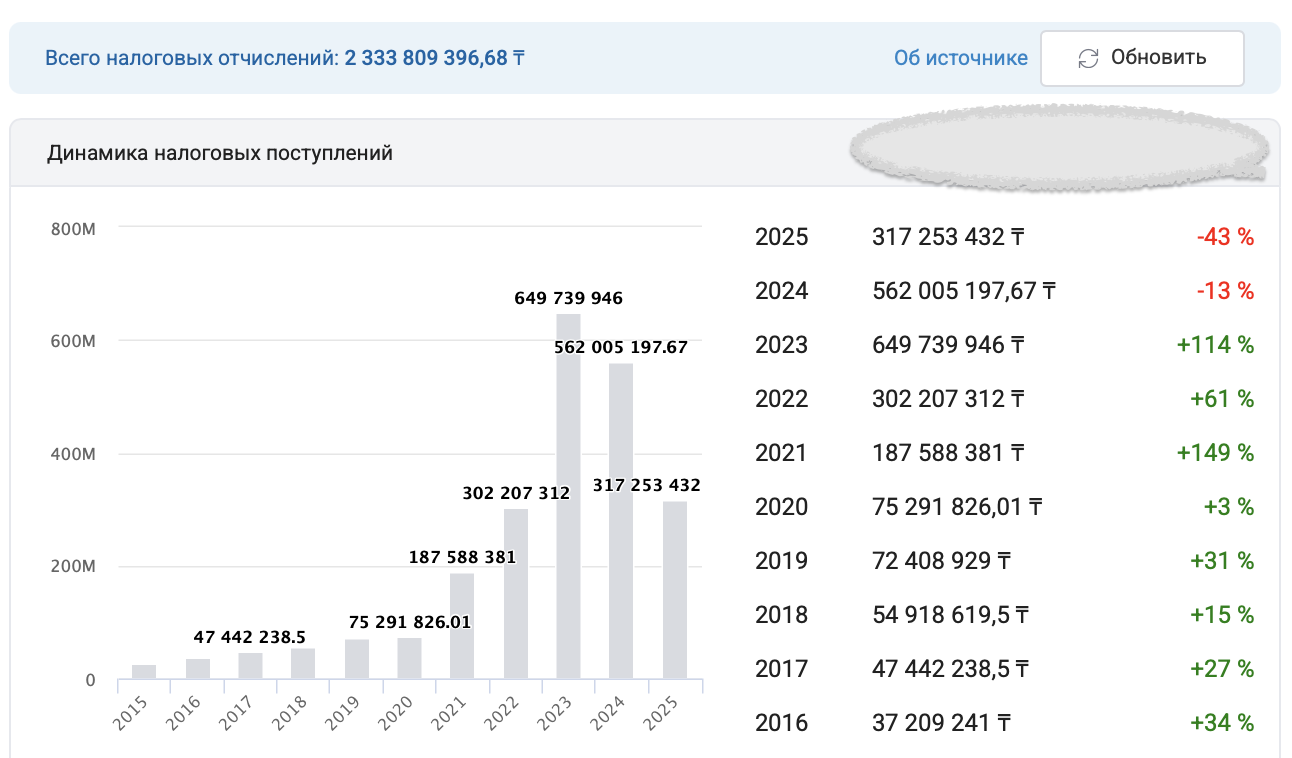Click the 2025 year in the table
This screenshot has height=758, width=1292.
tap(781, 237)
